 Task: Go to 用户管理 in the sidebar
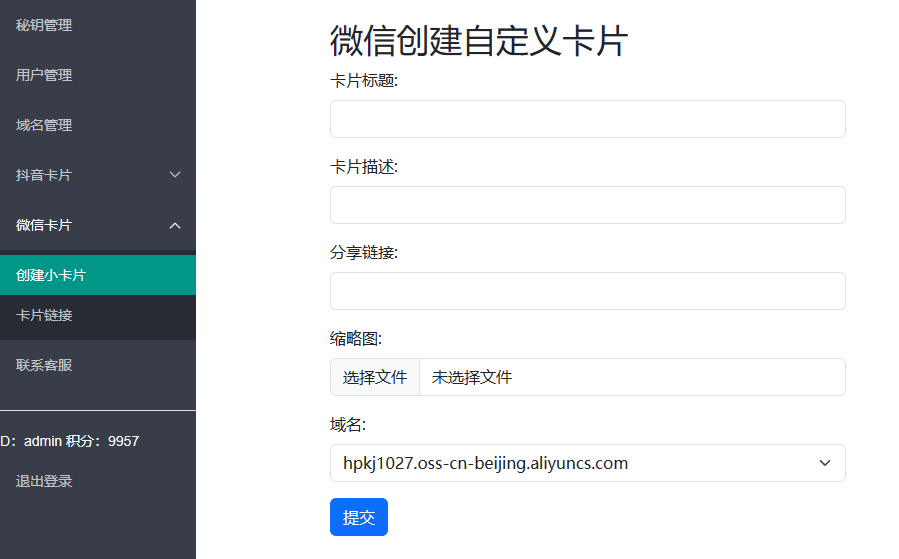[x=44, y=75]
